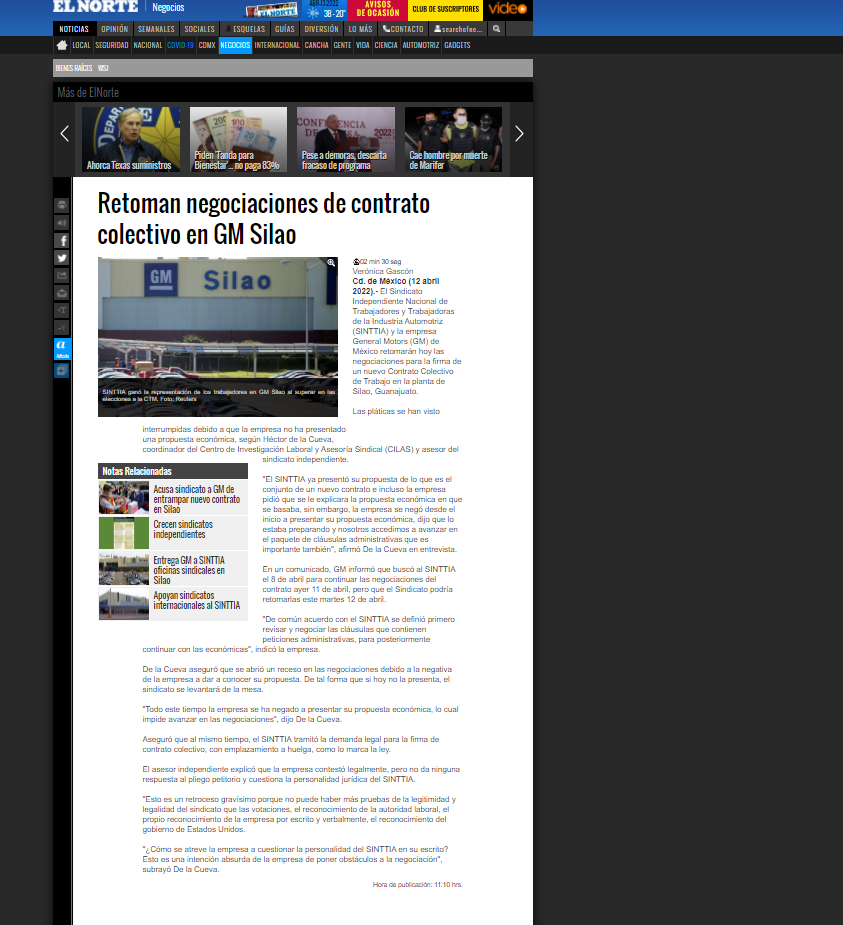Open related note 'Acusa sindicato a GM'
This screenshot has height=925, width=843.
click(x=173, y=498)
